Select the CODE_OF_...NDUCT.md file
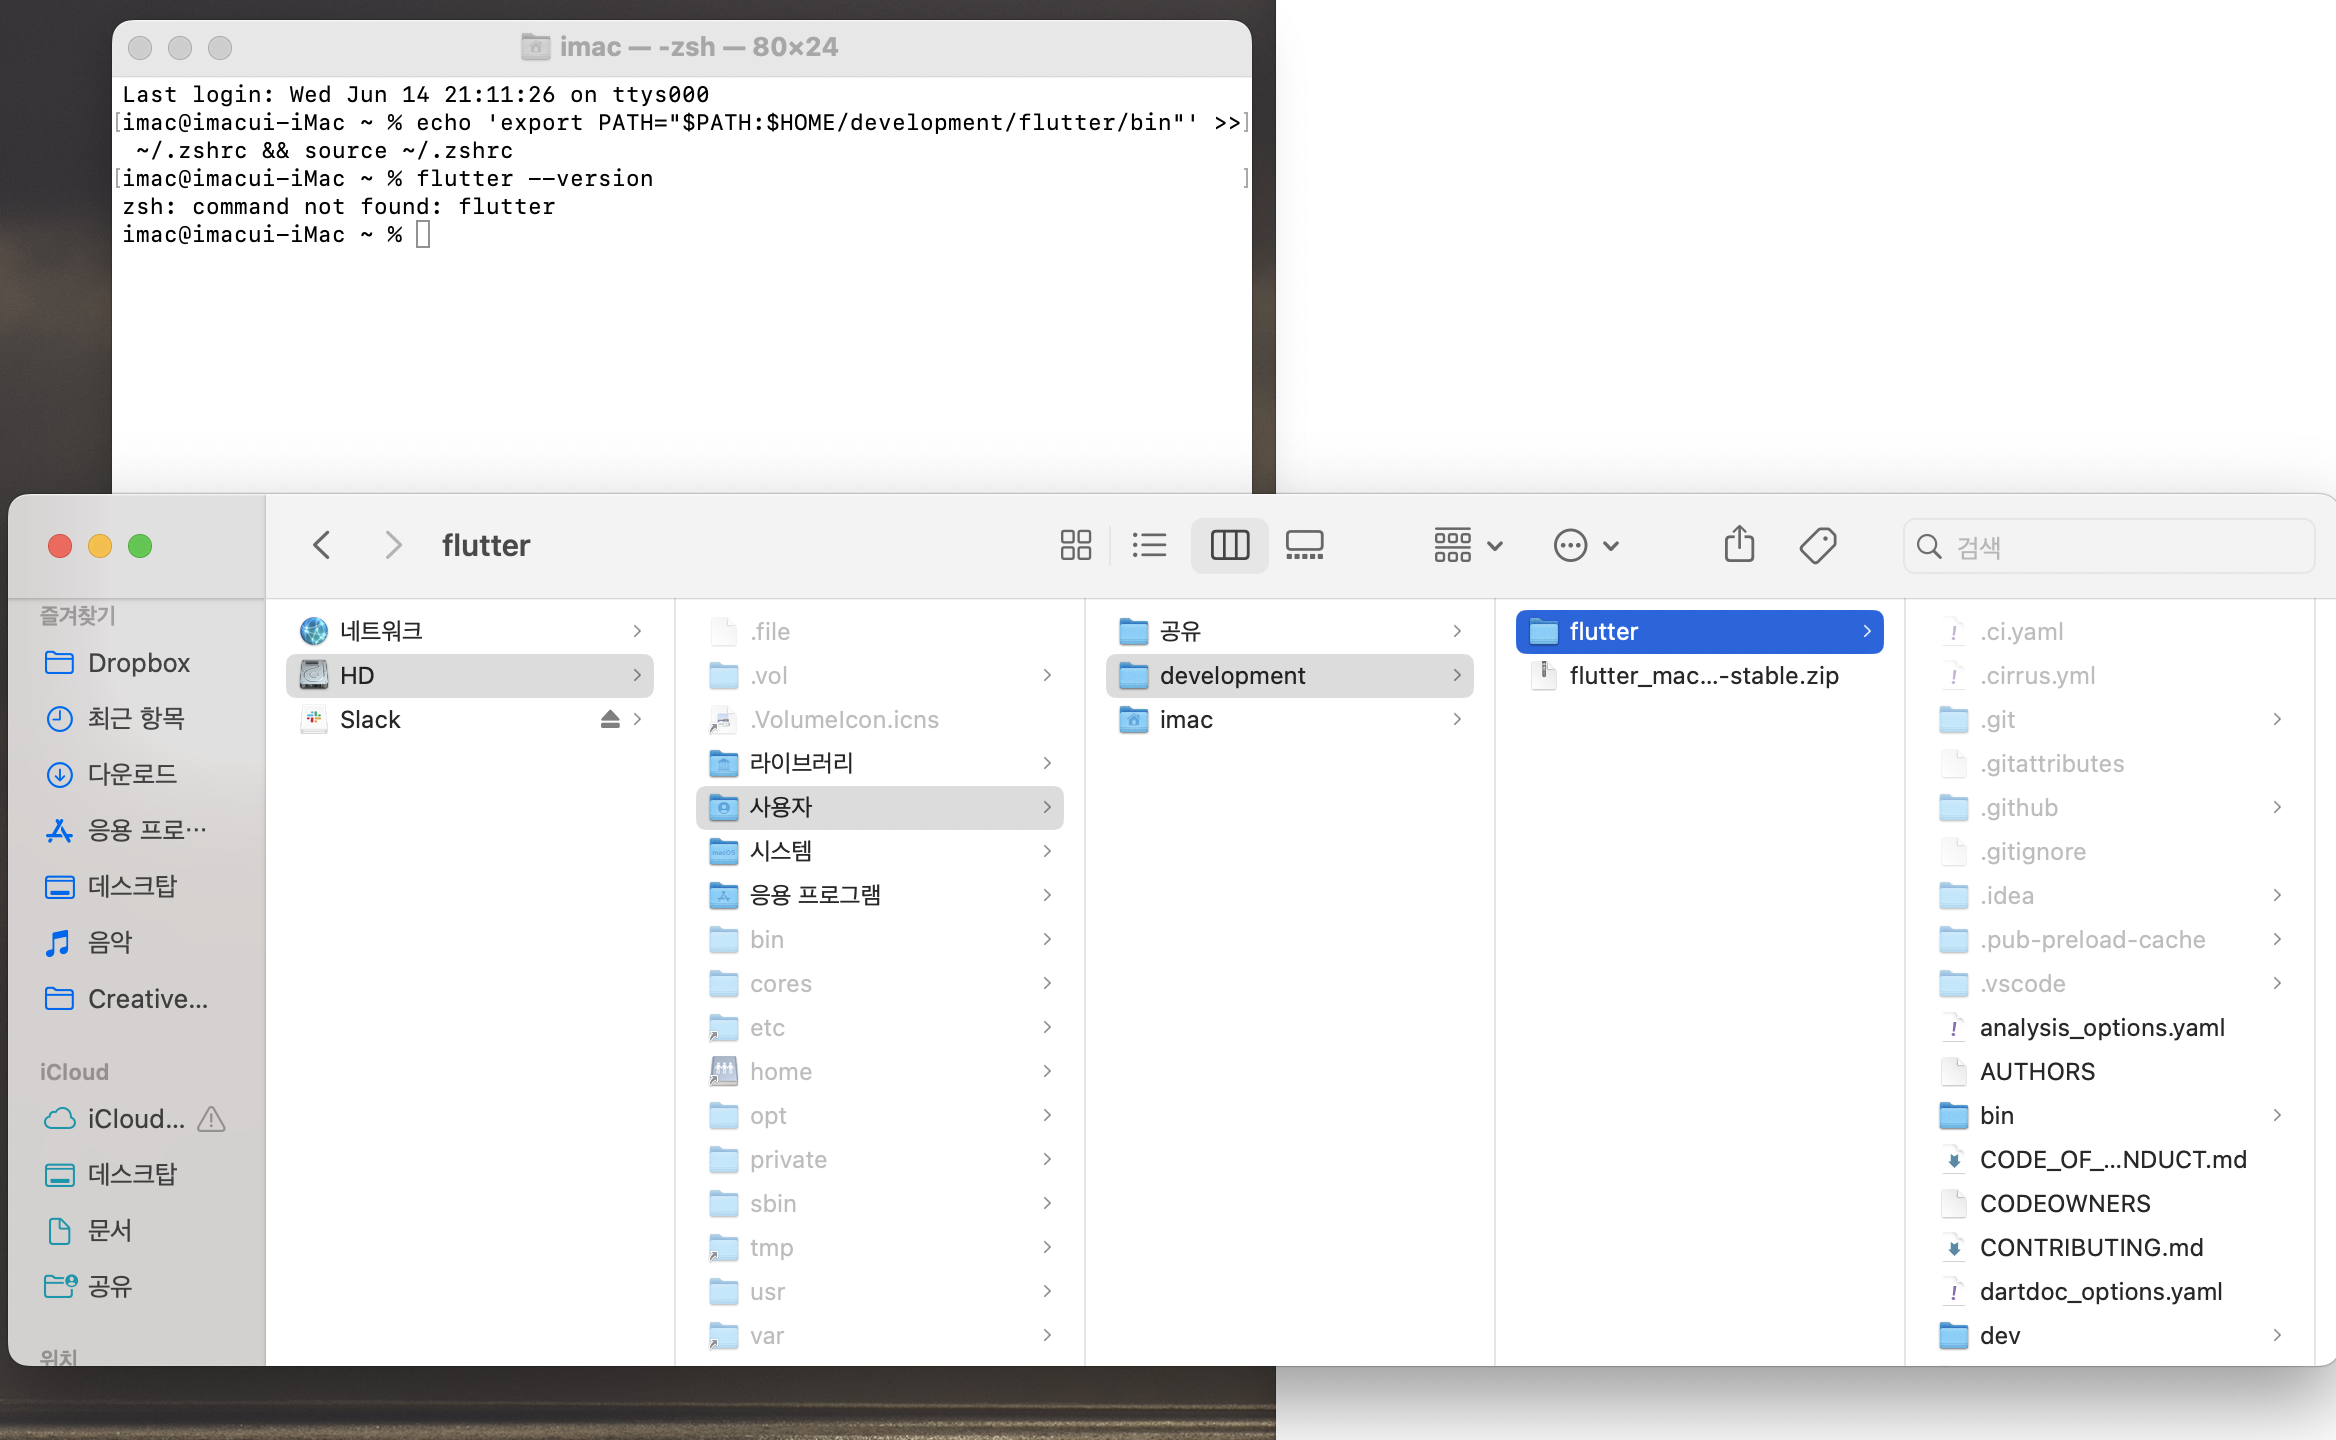Viewport: 2336px width, 1440px height. [2110, 1159]
